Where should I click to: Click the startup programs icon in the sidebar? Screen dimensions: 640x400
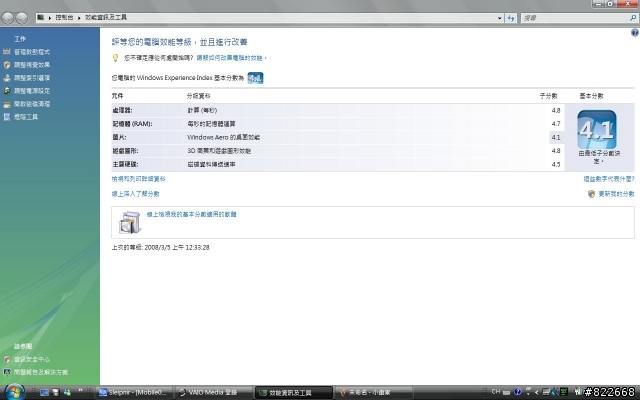coord(7,51)
